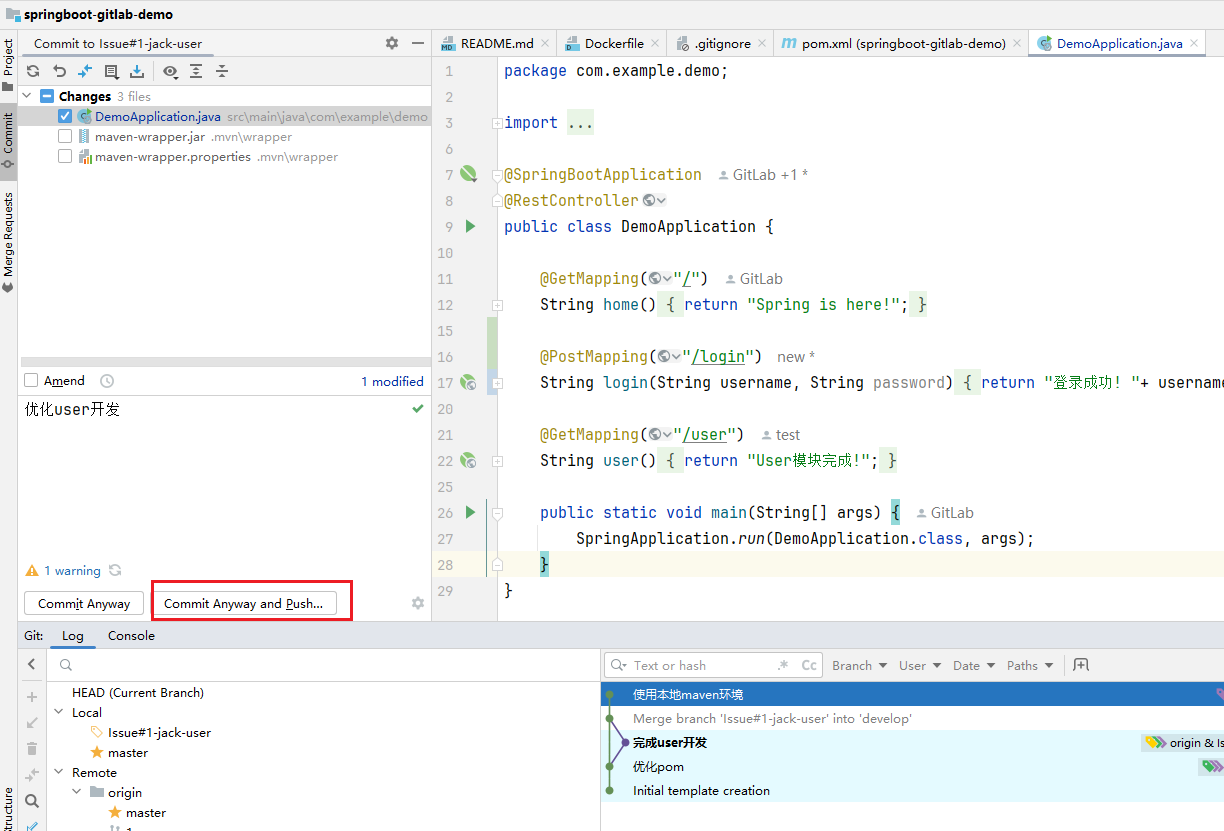Open the Merge Requests side tool button
The height and width of the screenshot is (831, 1224).
coord(8,243)
